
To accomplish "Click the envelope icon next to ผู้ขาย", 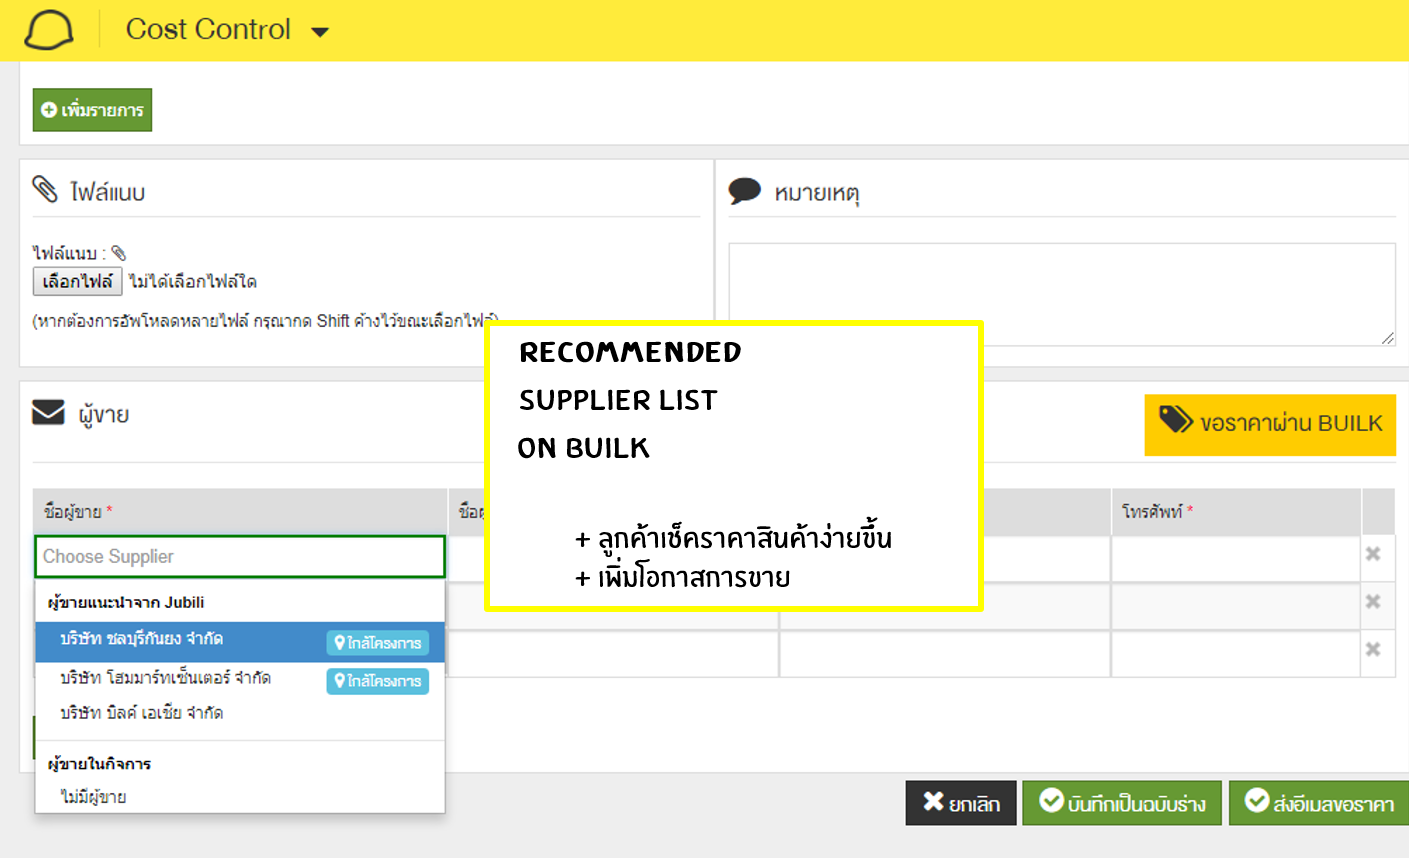I will pos(49,413).
